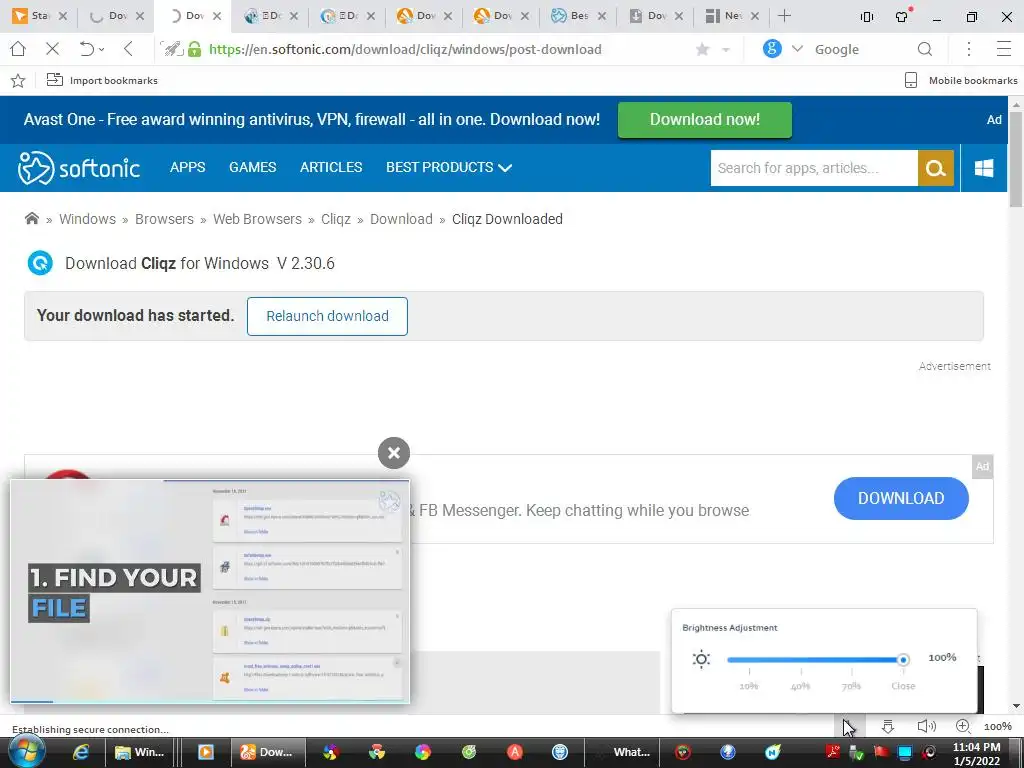Click the bookmarks bar star icon
This screenshot has height=768, width=1024.
(x=18, y=80)
